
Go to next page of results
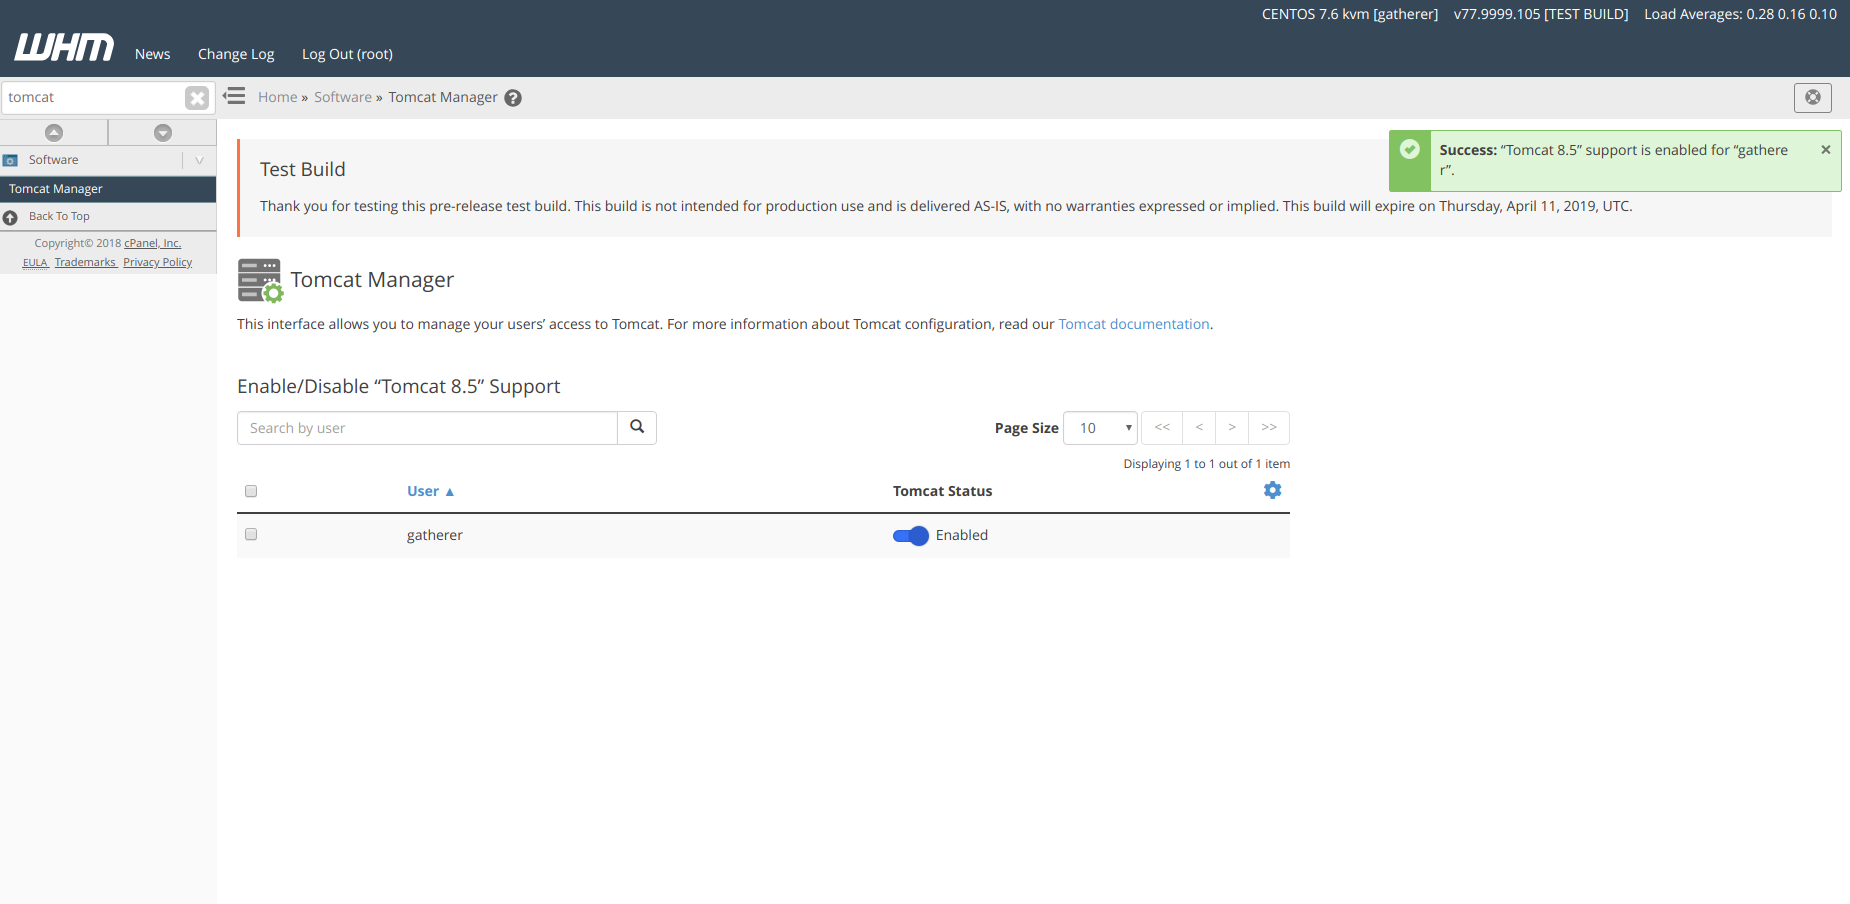pos(1232,428)
